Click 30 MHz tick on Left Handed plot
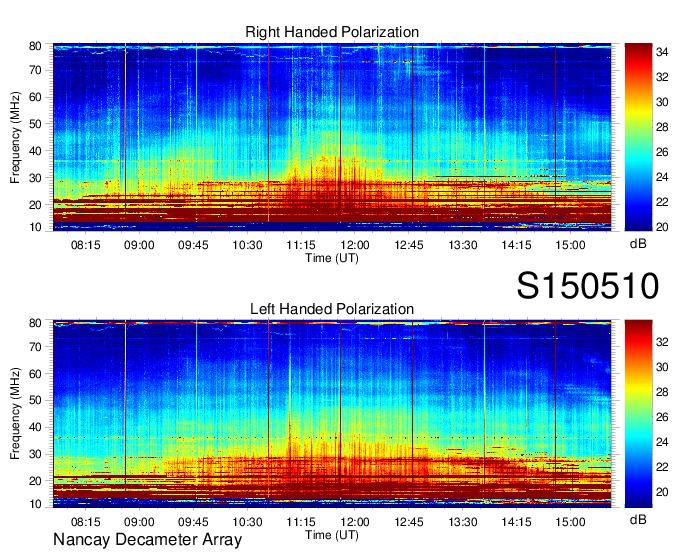This screenshot has height=552, width=680. [35, 454]
